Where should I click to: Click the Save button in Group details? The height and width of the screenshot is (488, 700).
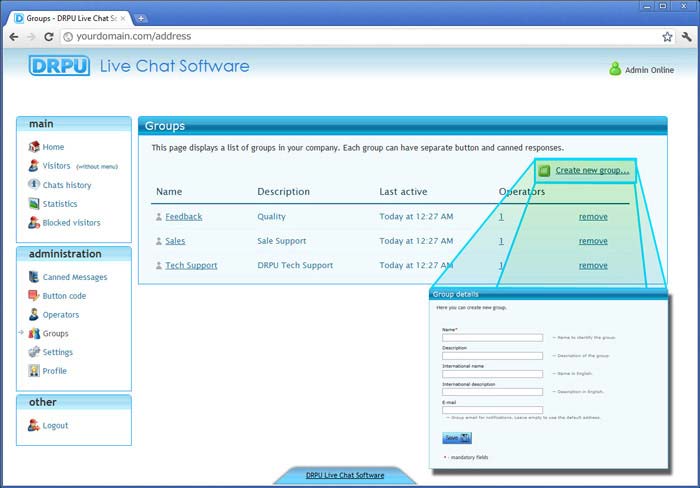click(457, 438)
